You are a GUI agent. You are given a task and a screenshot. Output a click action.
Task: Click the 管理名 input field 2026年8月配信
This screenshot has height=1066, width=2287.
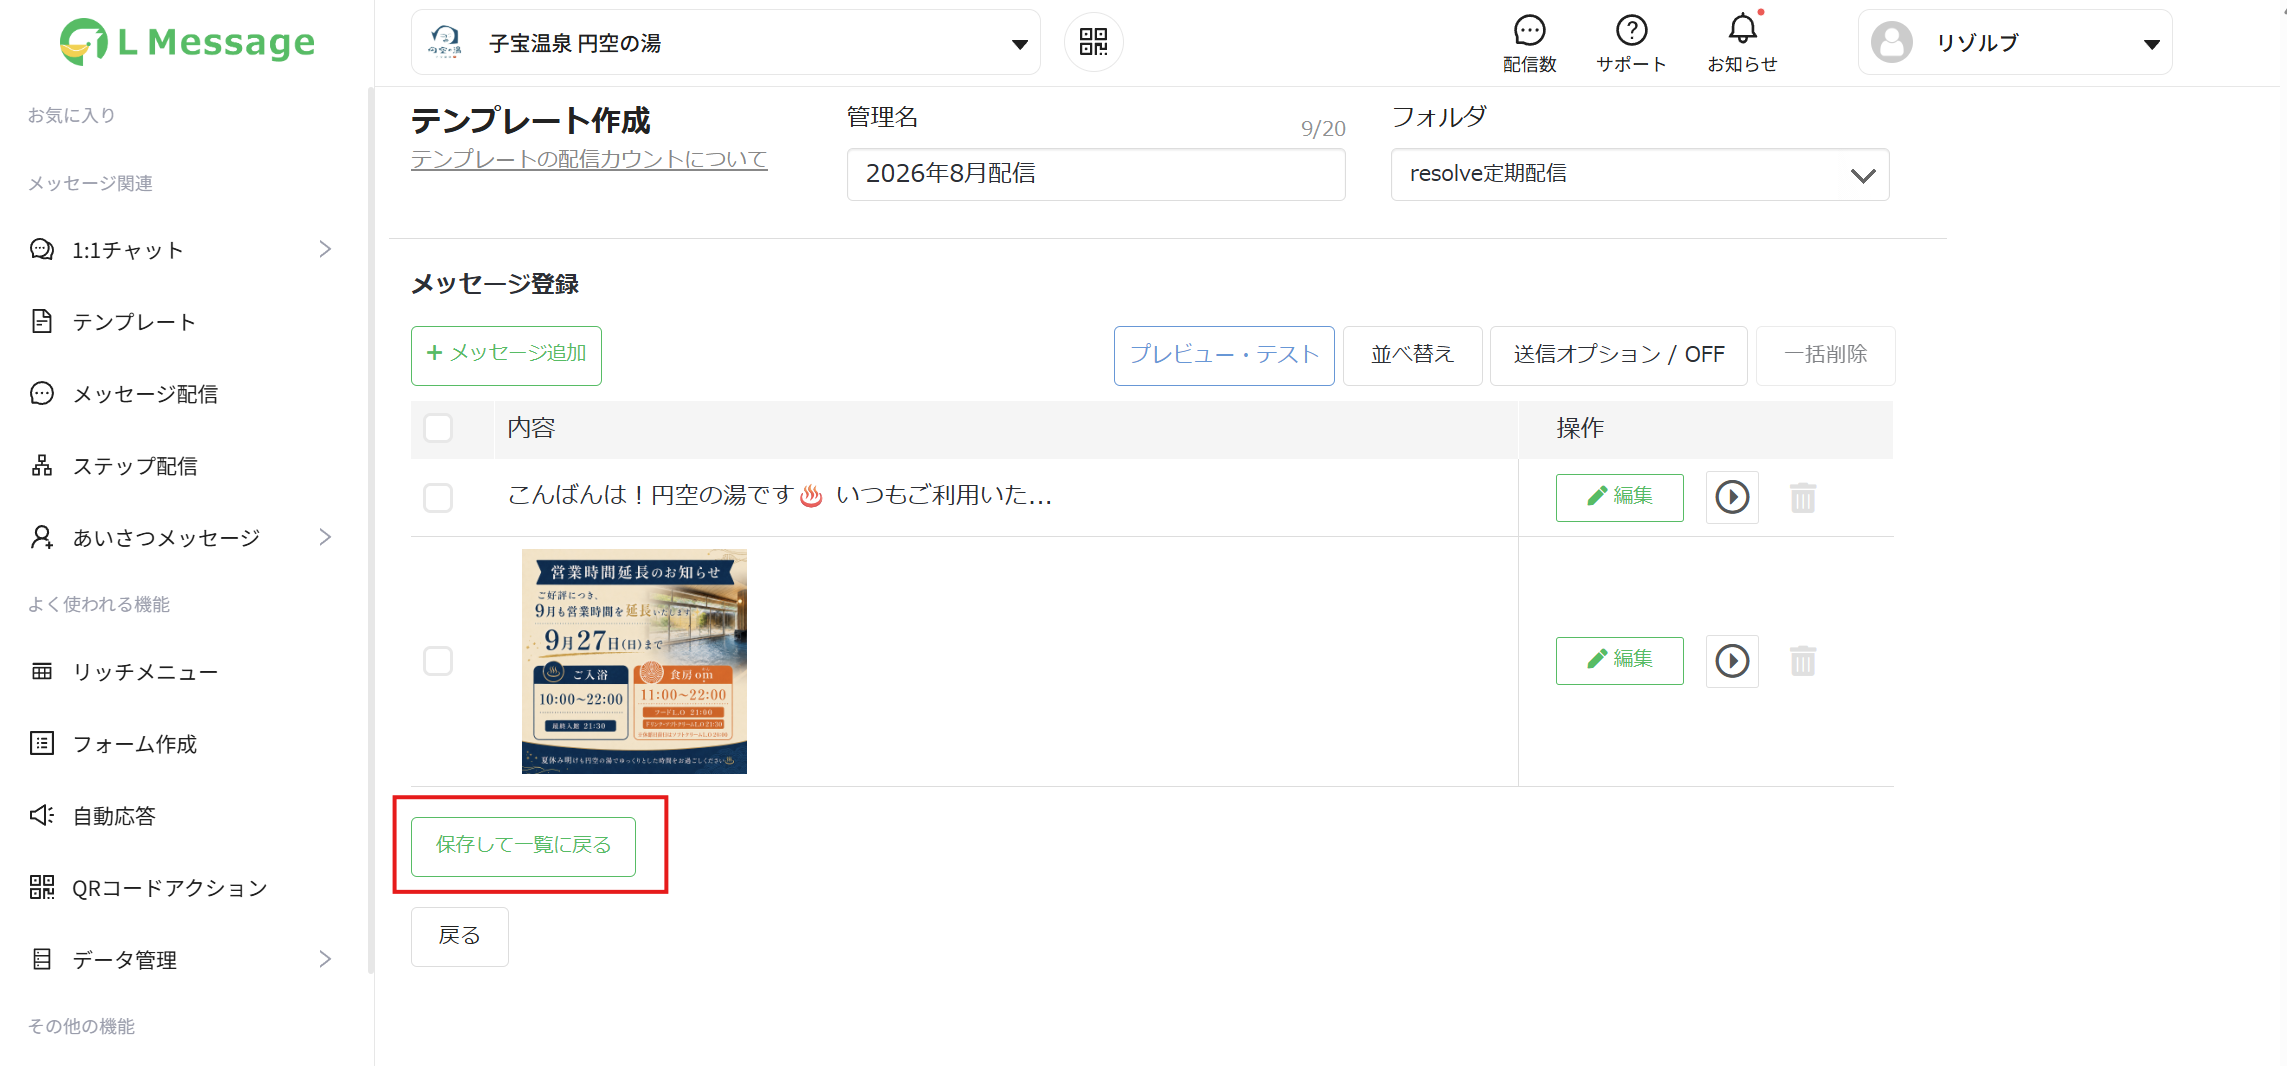tap(1095, 174)
